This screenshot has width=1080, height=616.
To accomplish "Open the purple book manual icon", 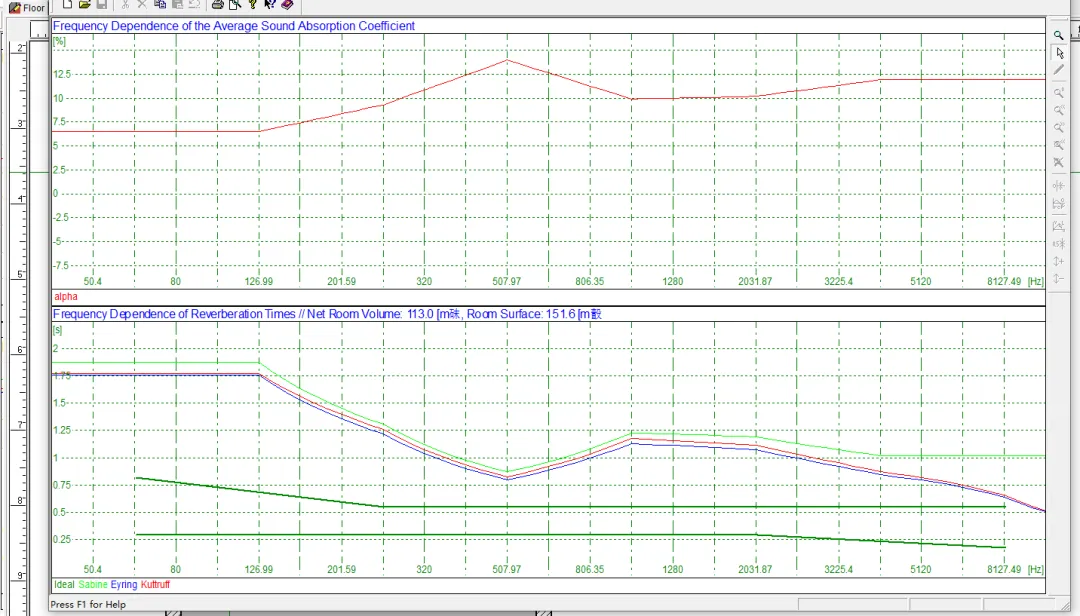I will click(x=287, y=4).
